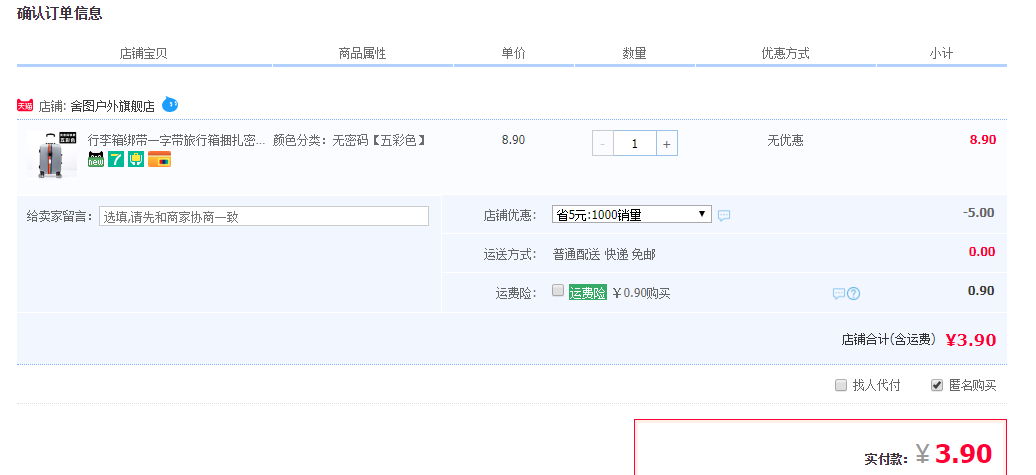Image resolution: width=1036 pixels, height=475 pixels.
Task: Open the product title link 行李箱绑带一字带旅行箱捆扎密...
Action: [176, 141]
